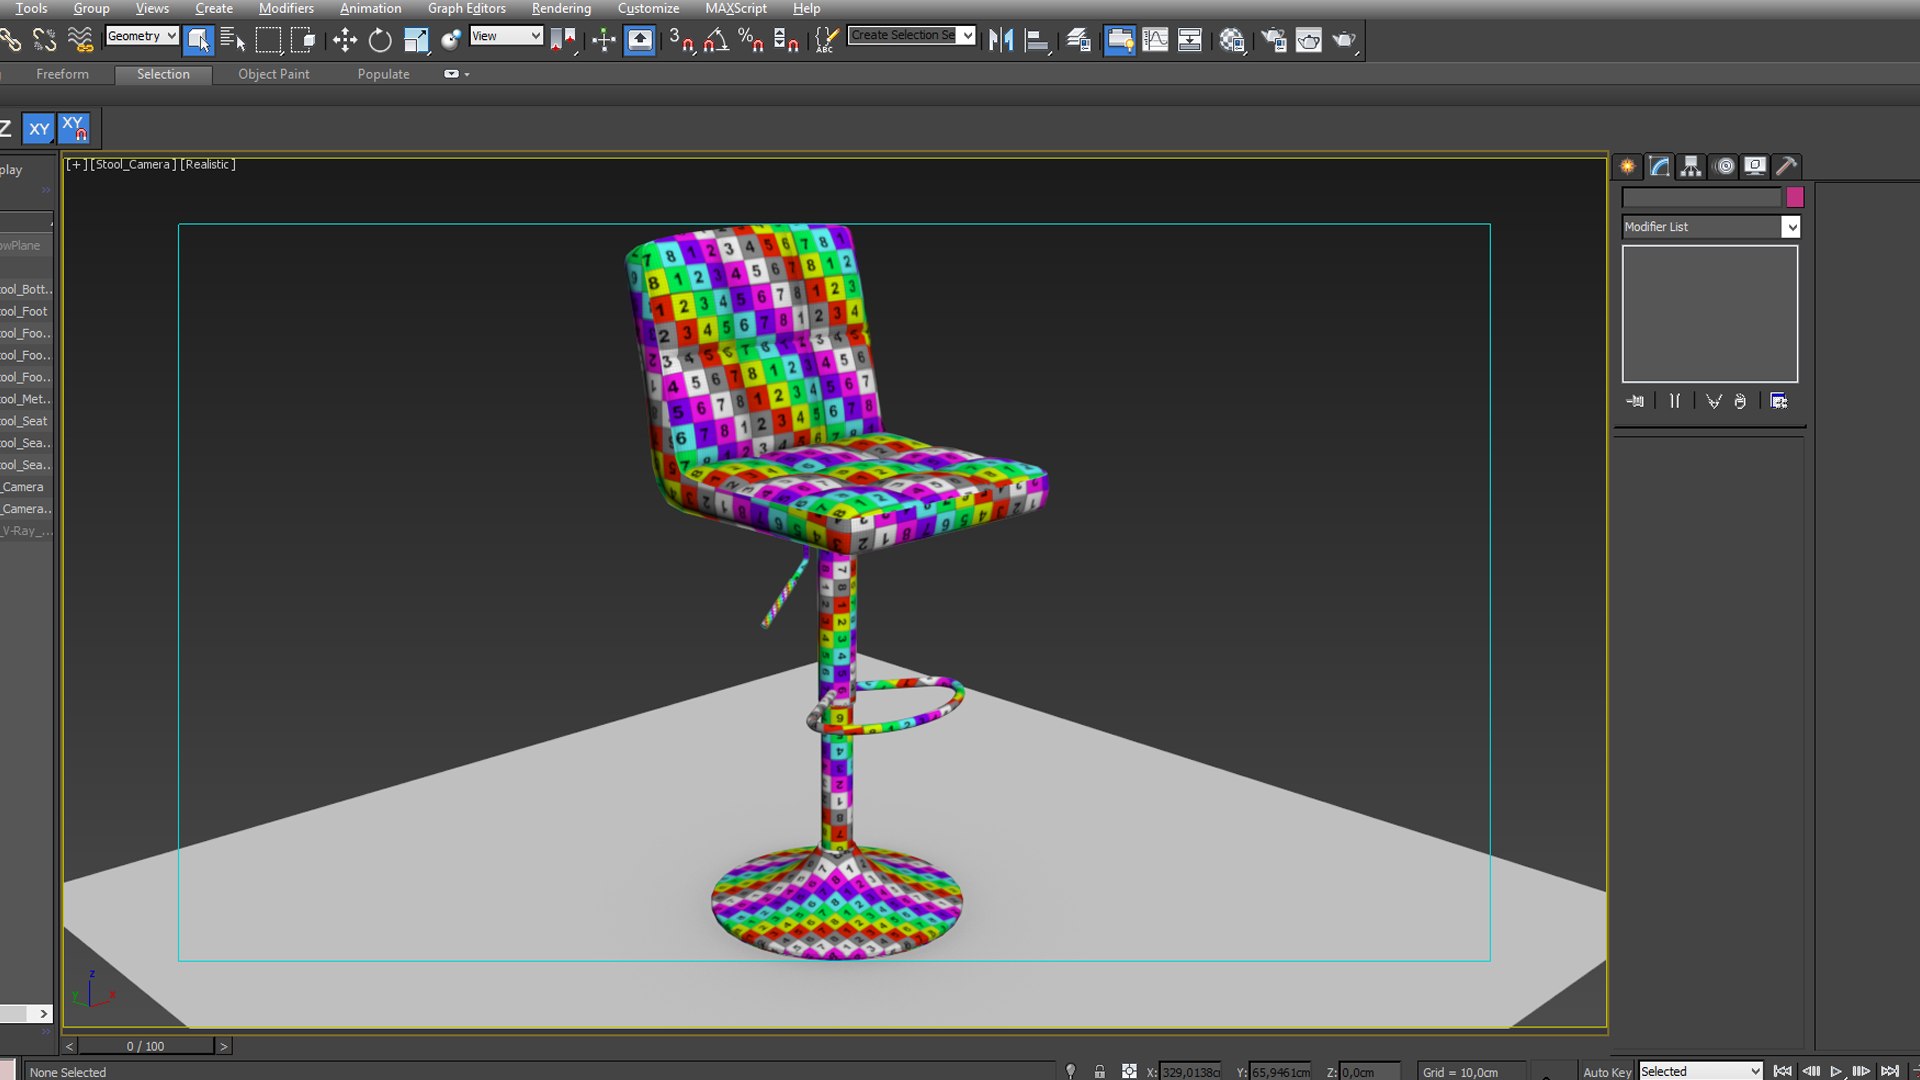
Task: Open the Geometry selection filter dropdown
Action: click(x=142, y=36)
